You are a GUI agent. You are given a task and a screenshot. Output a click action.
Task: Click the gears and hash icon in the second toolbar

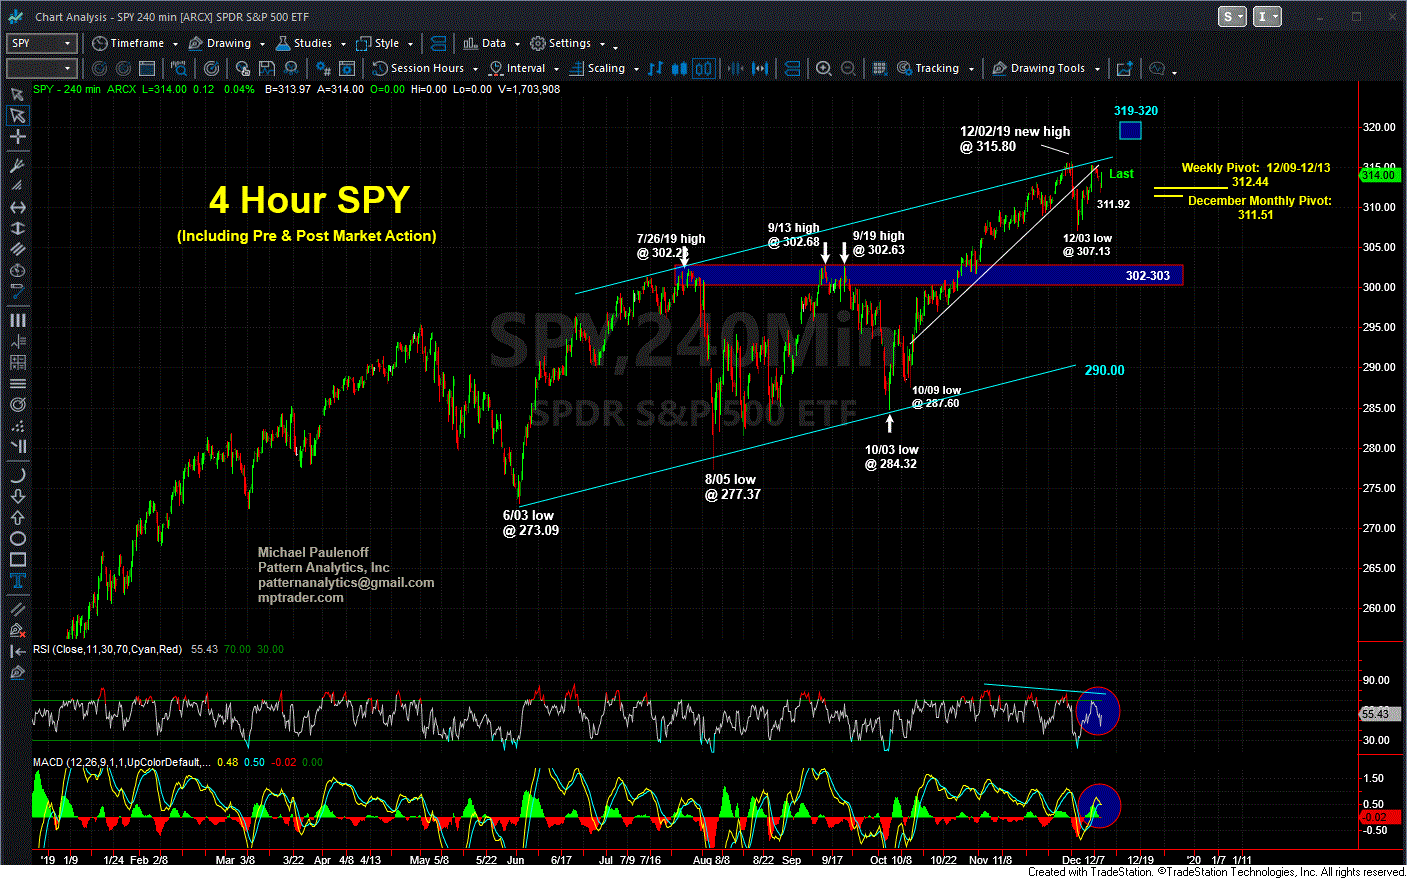point(323,68)
